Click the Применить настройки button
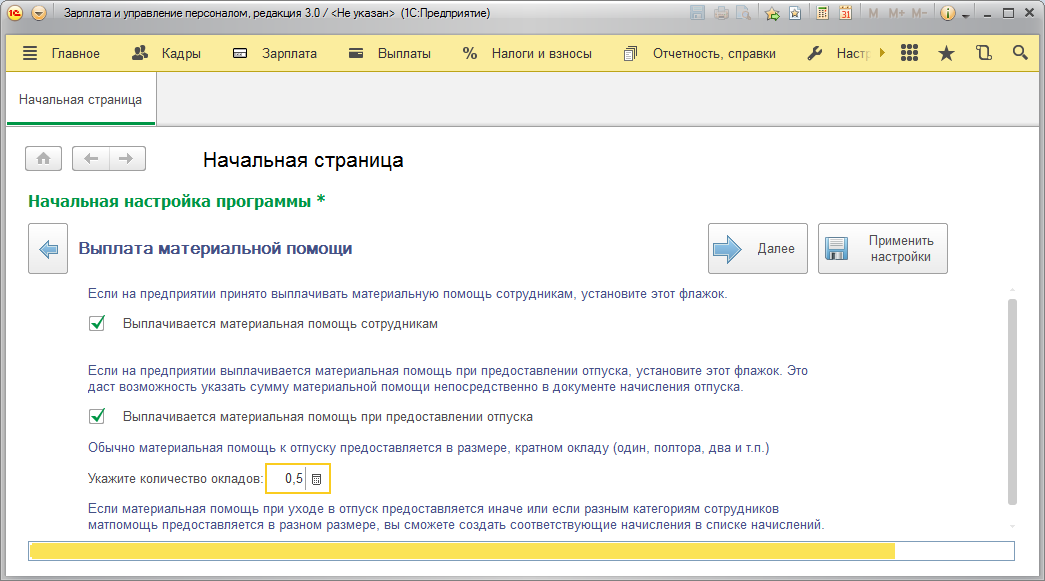1045x581 pixels. (882, 249)
